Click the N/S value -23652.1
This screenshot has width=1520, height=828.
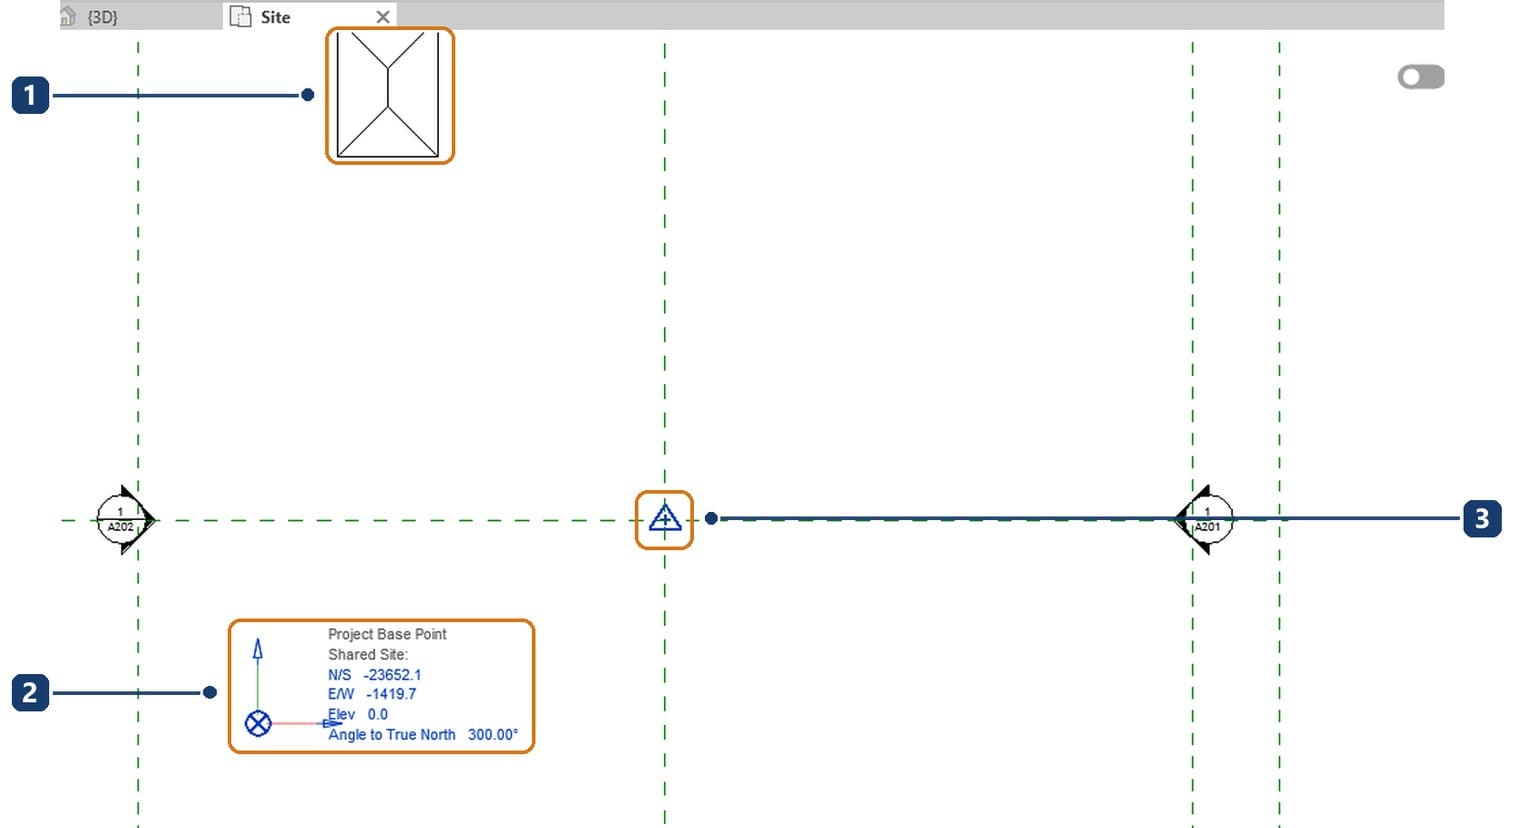(x=392, y=675)
